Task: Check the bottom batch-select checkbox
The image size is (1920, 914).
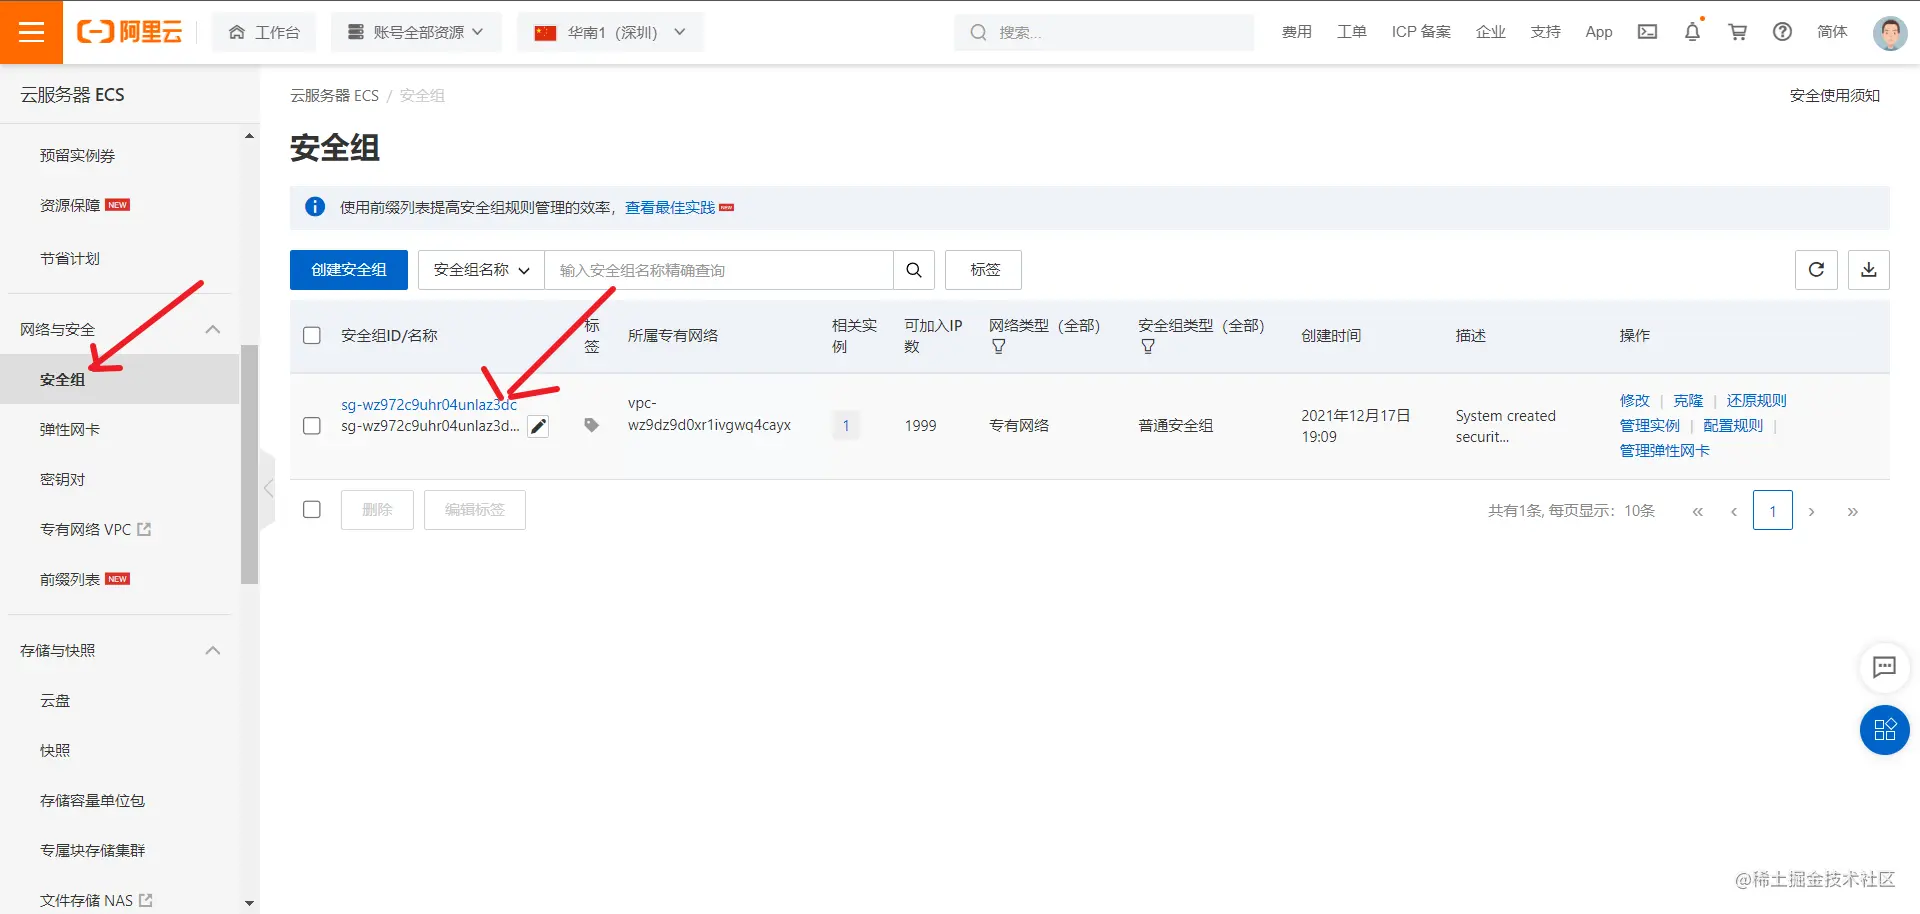Action: coord(312,510)
